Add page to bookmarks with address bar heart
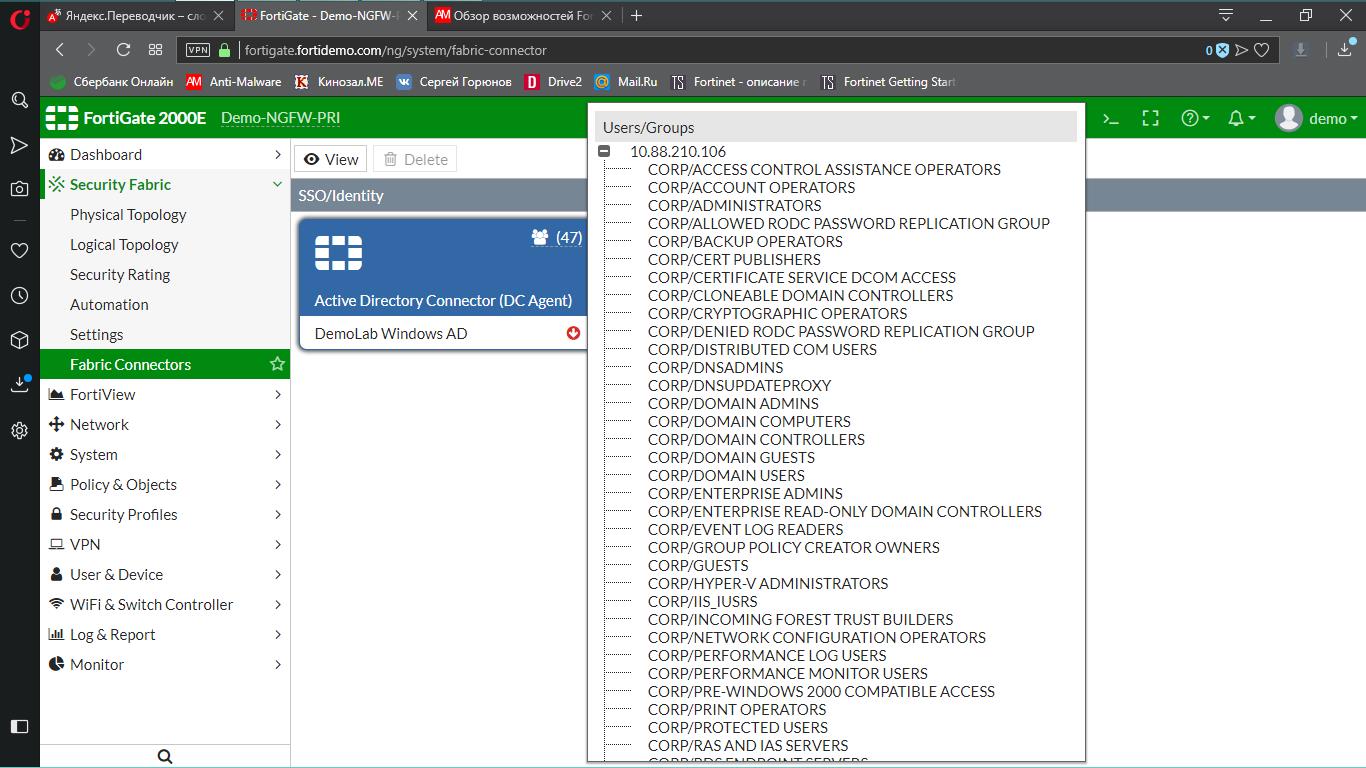 [1262, 50]
